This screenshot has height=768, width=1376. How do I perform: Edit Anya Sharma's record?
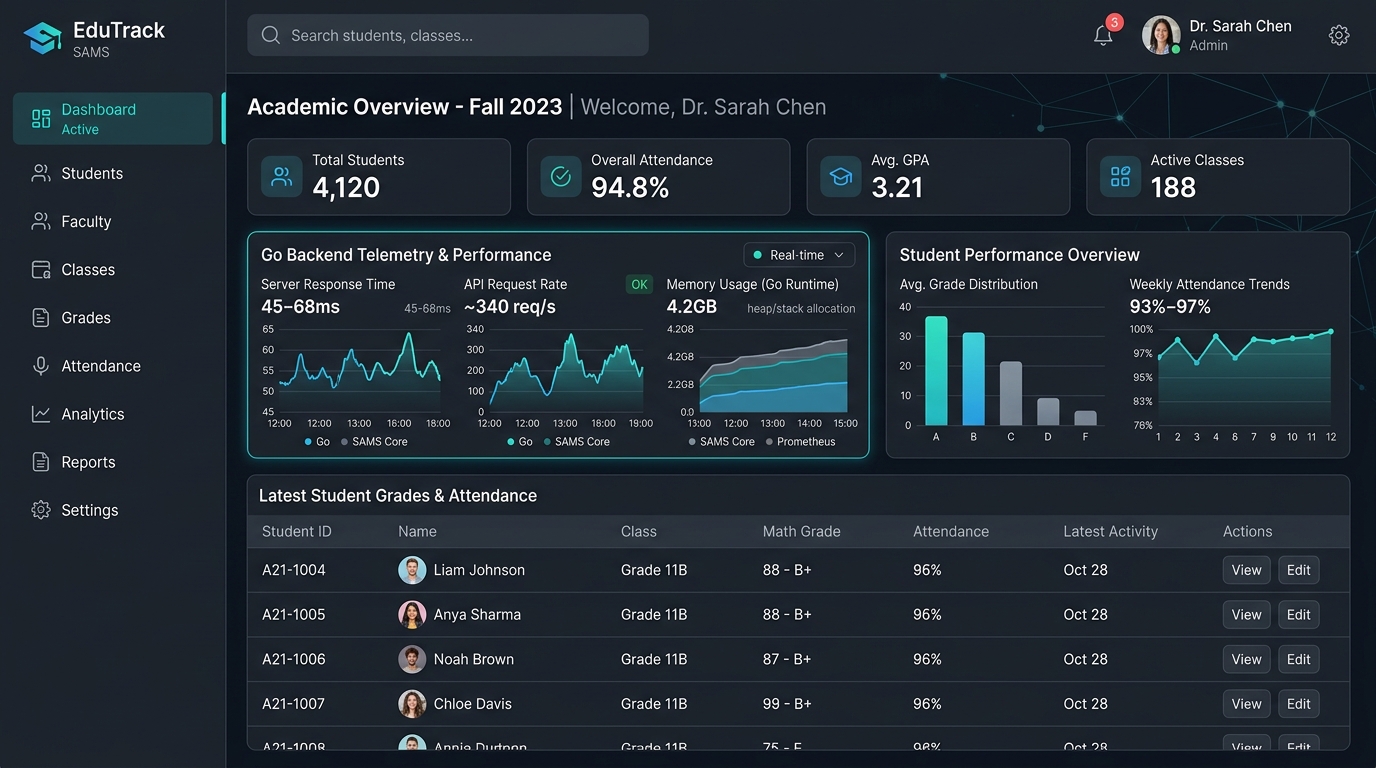pyautogui.click(x=1298, y=614)
